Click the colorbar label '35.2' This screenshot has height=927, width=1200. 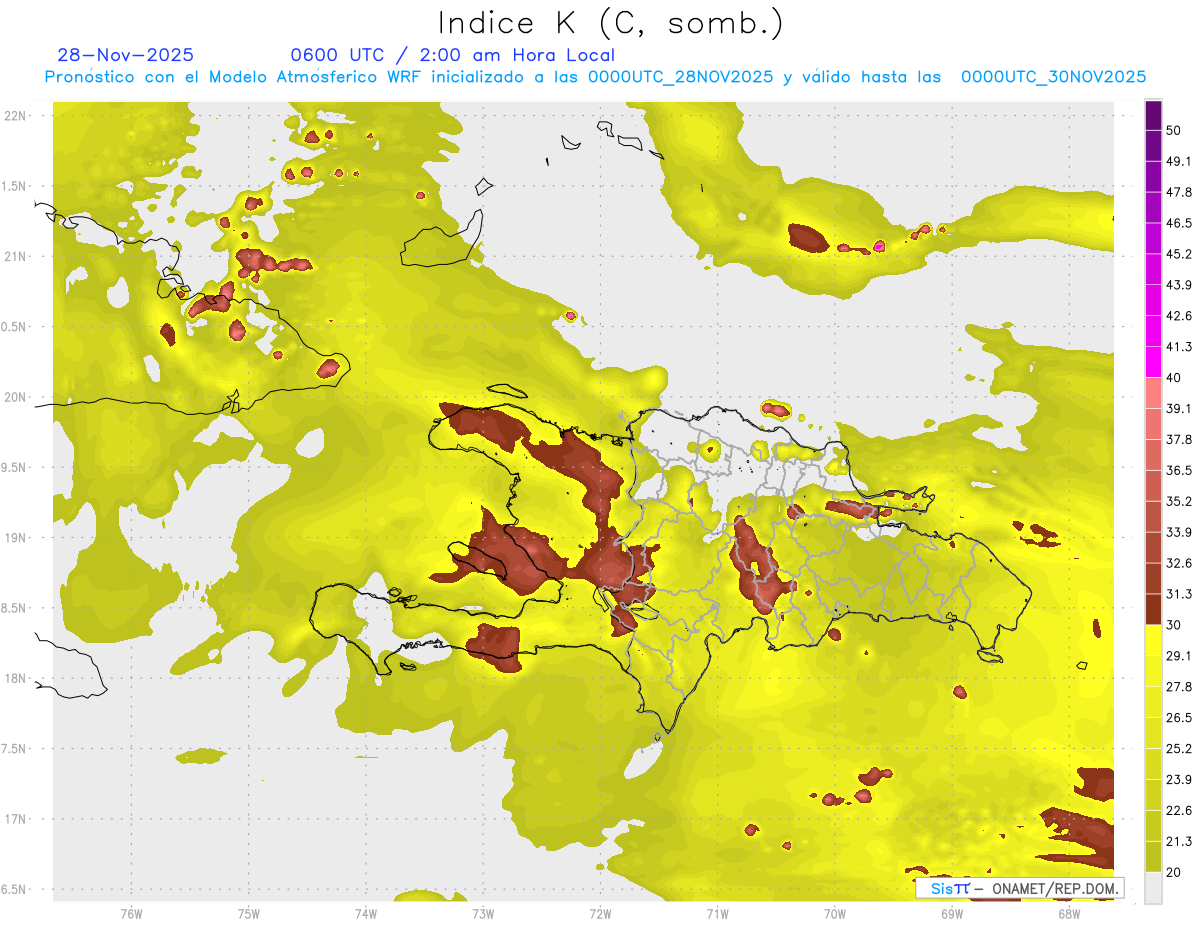1179,501
